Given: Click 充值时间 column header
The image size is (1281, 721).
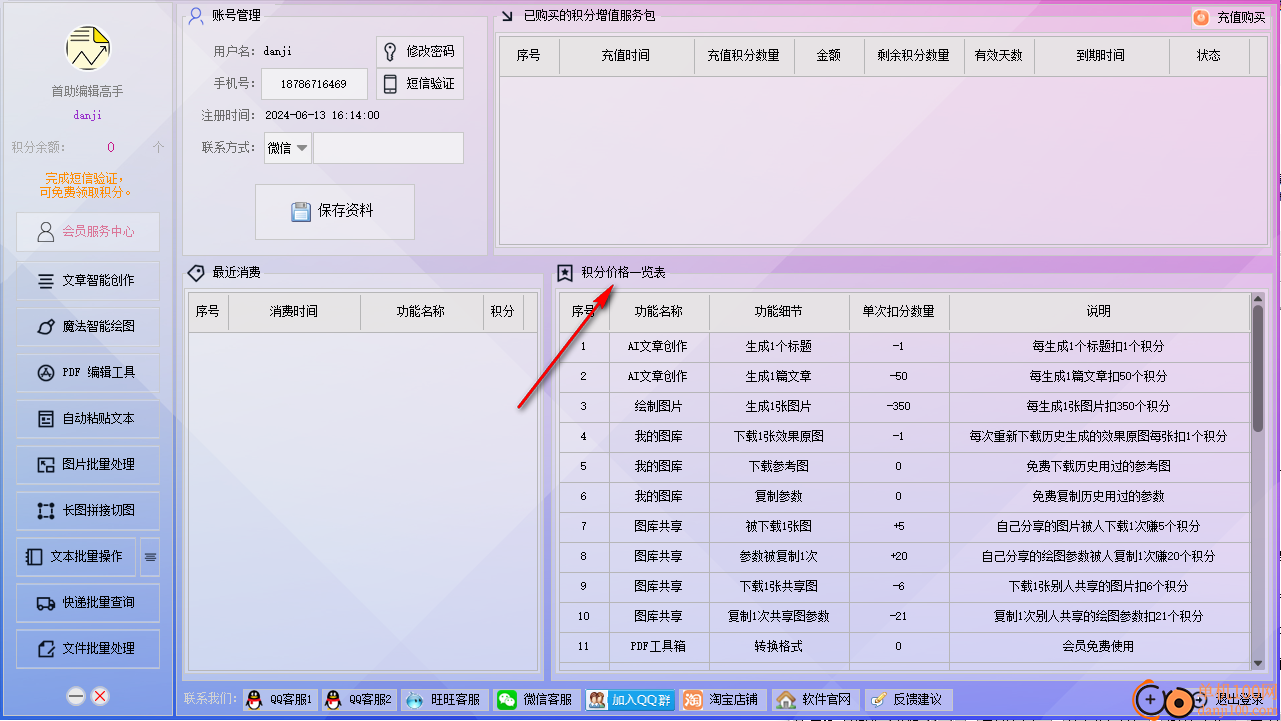Looking at the screenshot, I should (626, 56).
